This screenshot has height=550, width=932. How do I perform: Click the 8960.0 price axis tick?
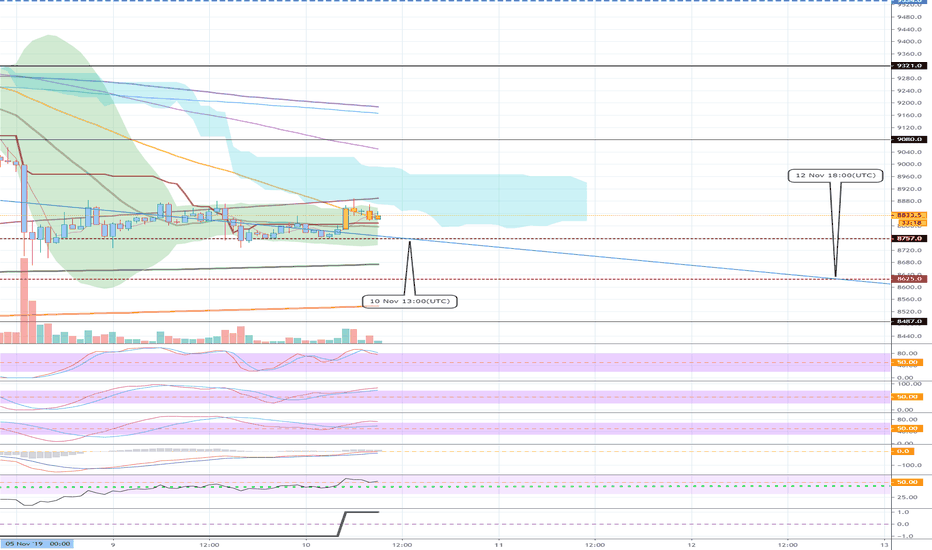(909, 177)
